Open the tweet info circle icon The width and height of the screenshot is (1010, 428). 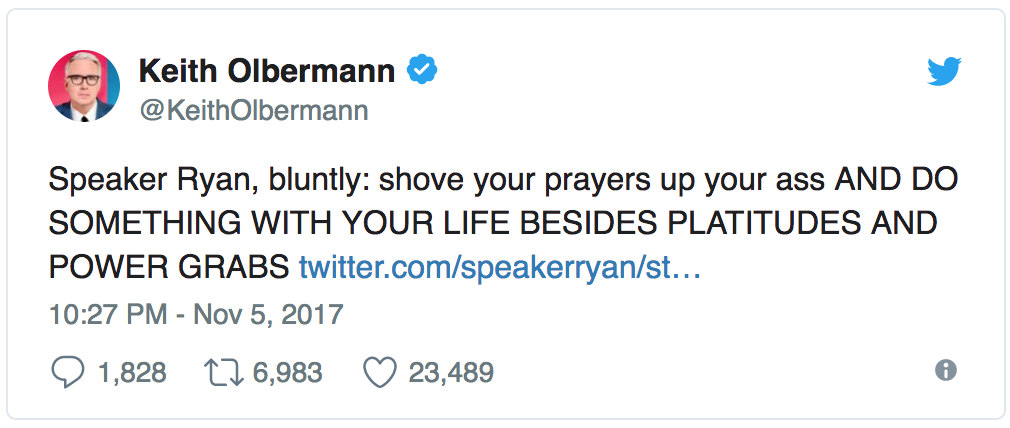pyautogui.click(x=945, y=371)
